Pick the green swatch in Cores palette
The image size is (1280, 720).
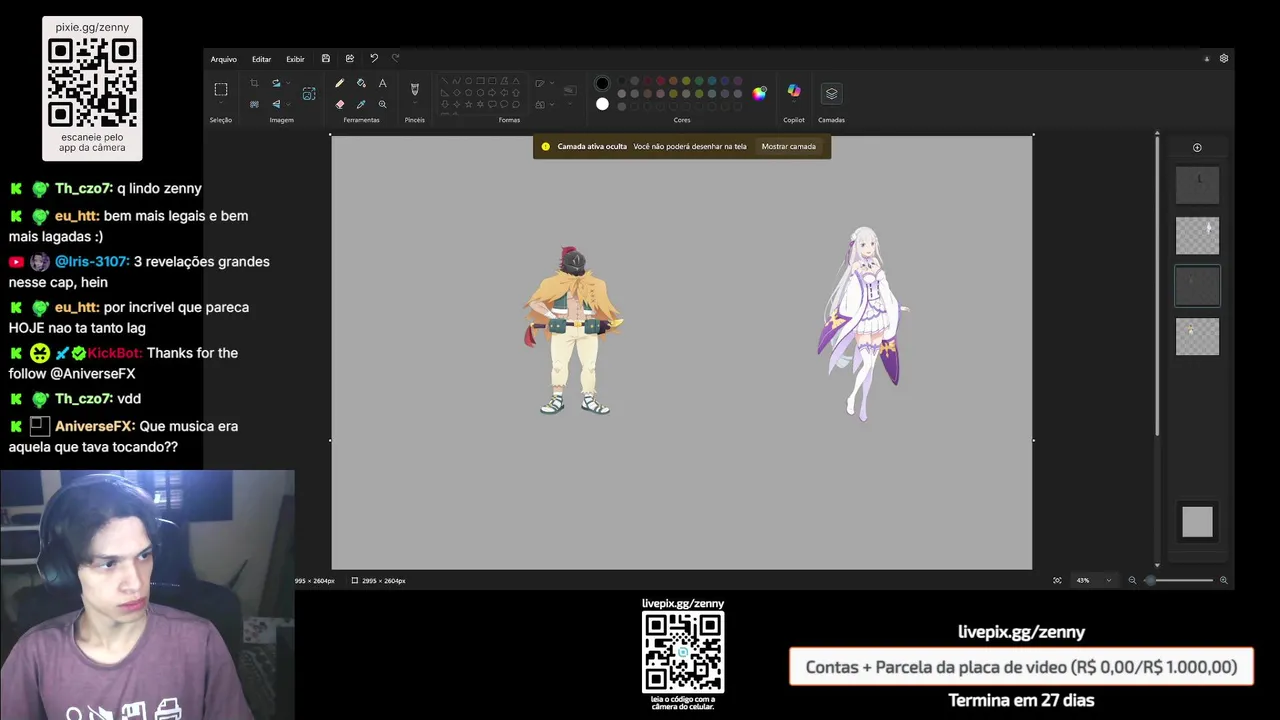pos(699,81)
